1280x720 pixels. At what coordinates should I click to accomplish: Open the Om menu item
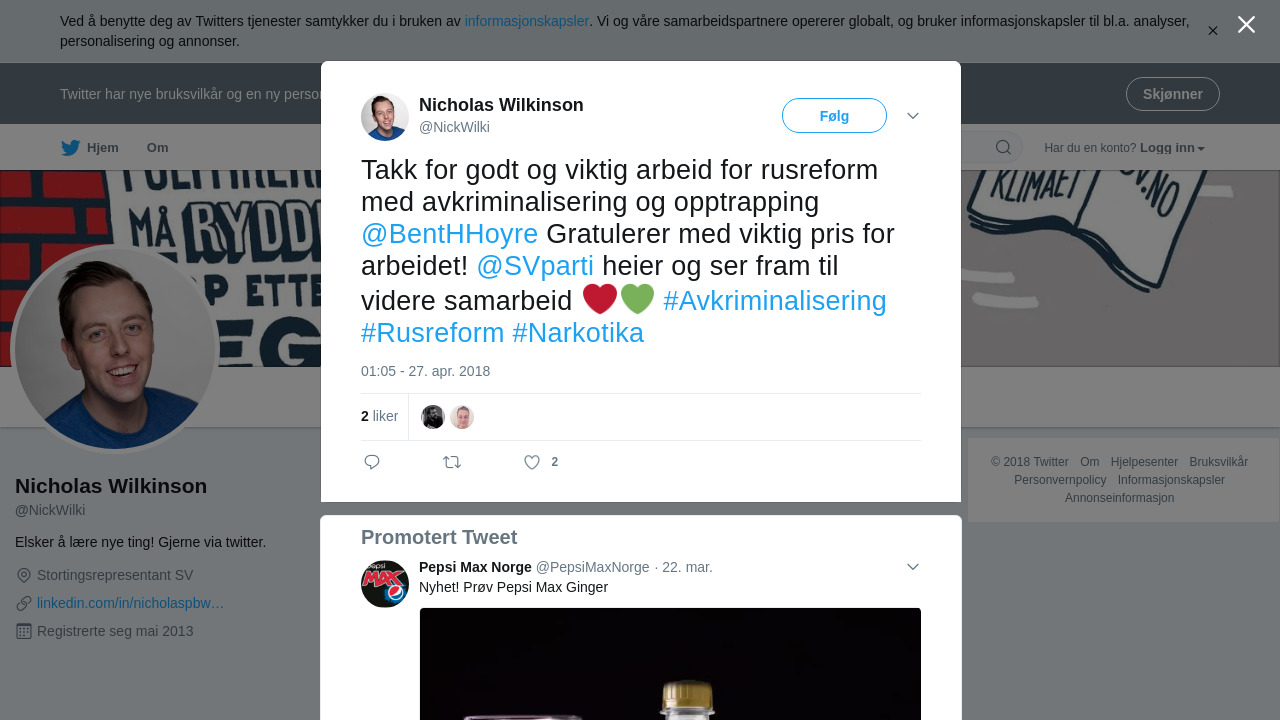coord(158,148)
